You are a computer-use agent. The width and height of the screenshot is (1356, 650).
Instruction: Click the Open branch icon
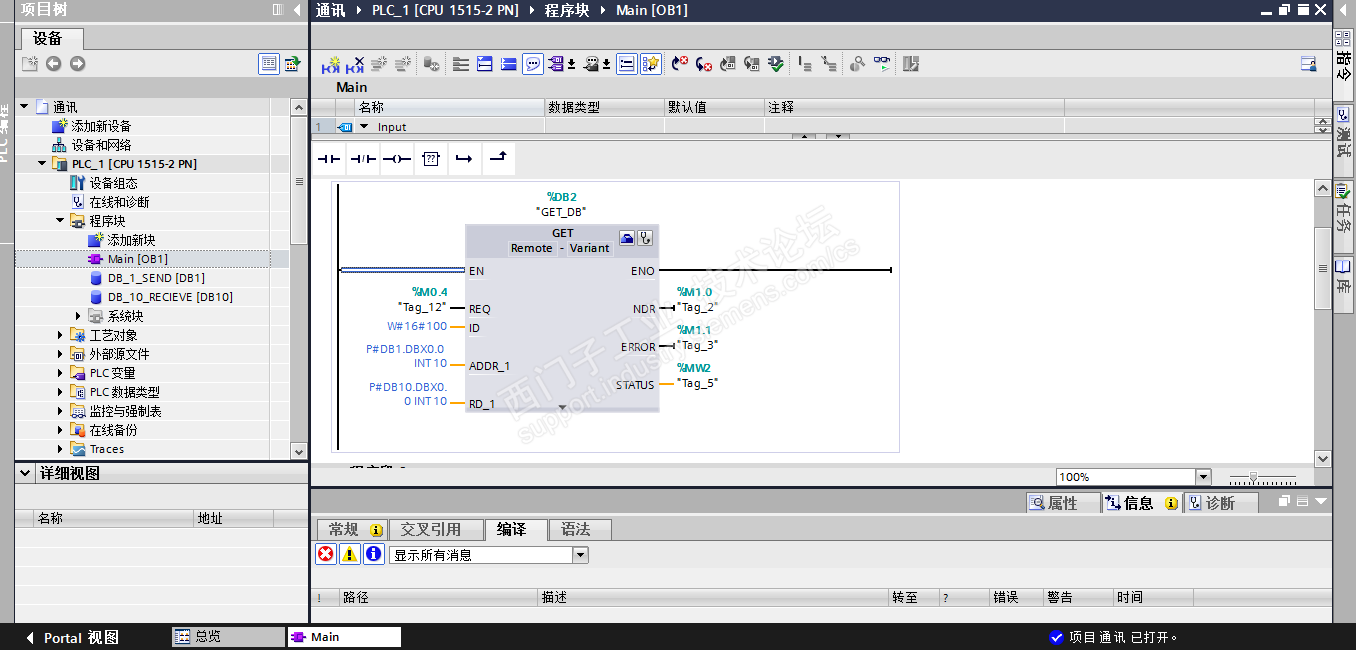pos(464,159)
